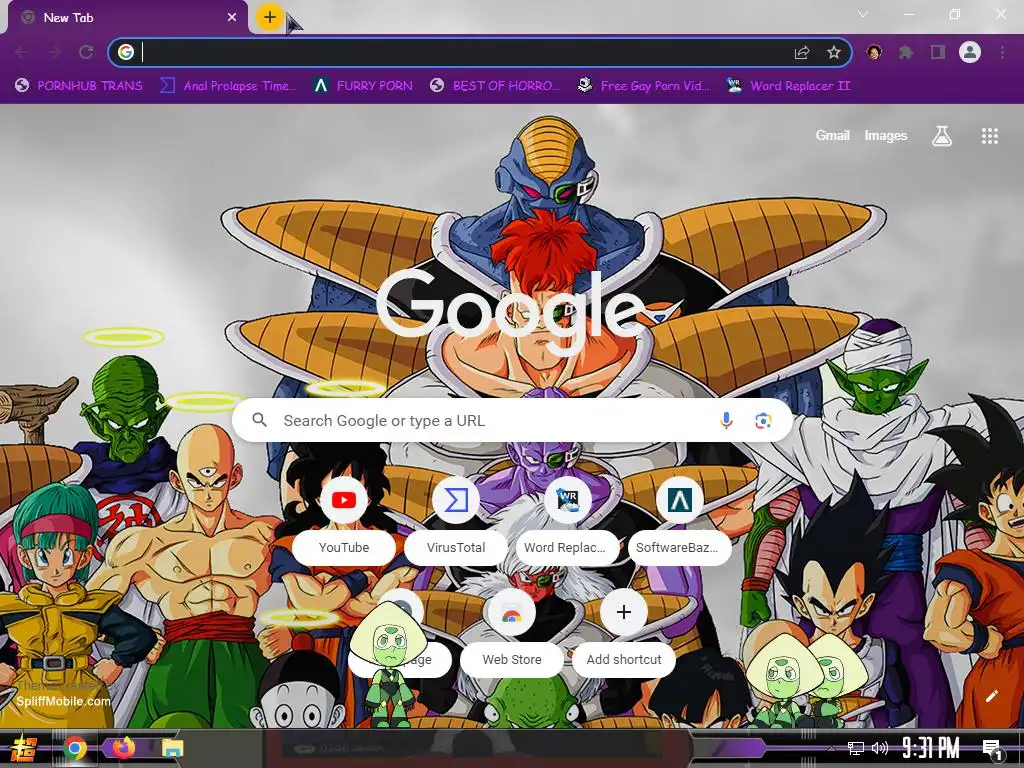Open the Gmail link
The image size is (1024, 768).
coord(833,136)
